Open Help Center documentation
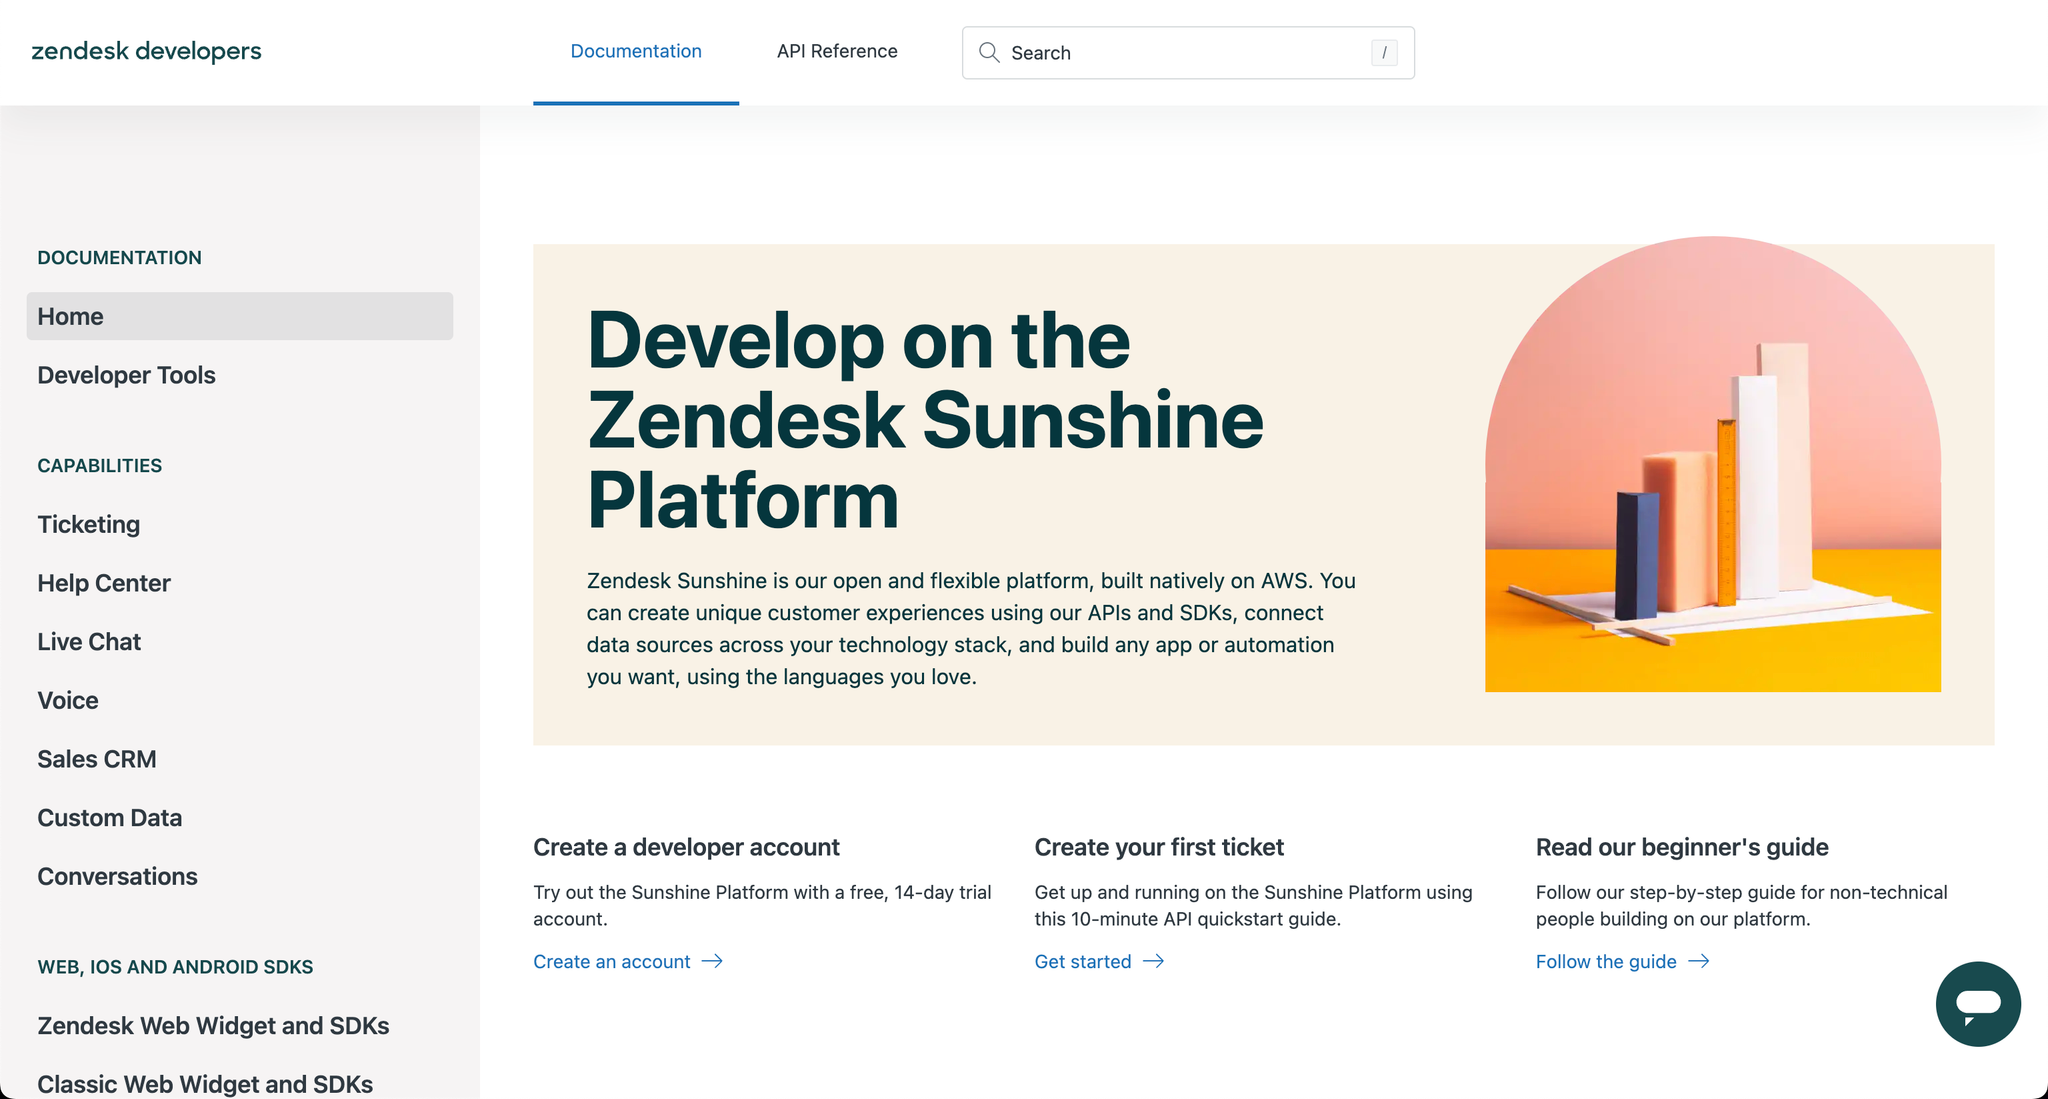2048x1099 pixels. (104, 583)
